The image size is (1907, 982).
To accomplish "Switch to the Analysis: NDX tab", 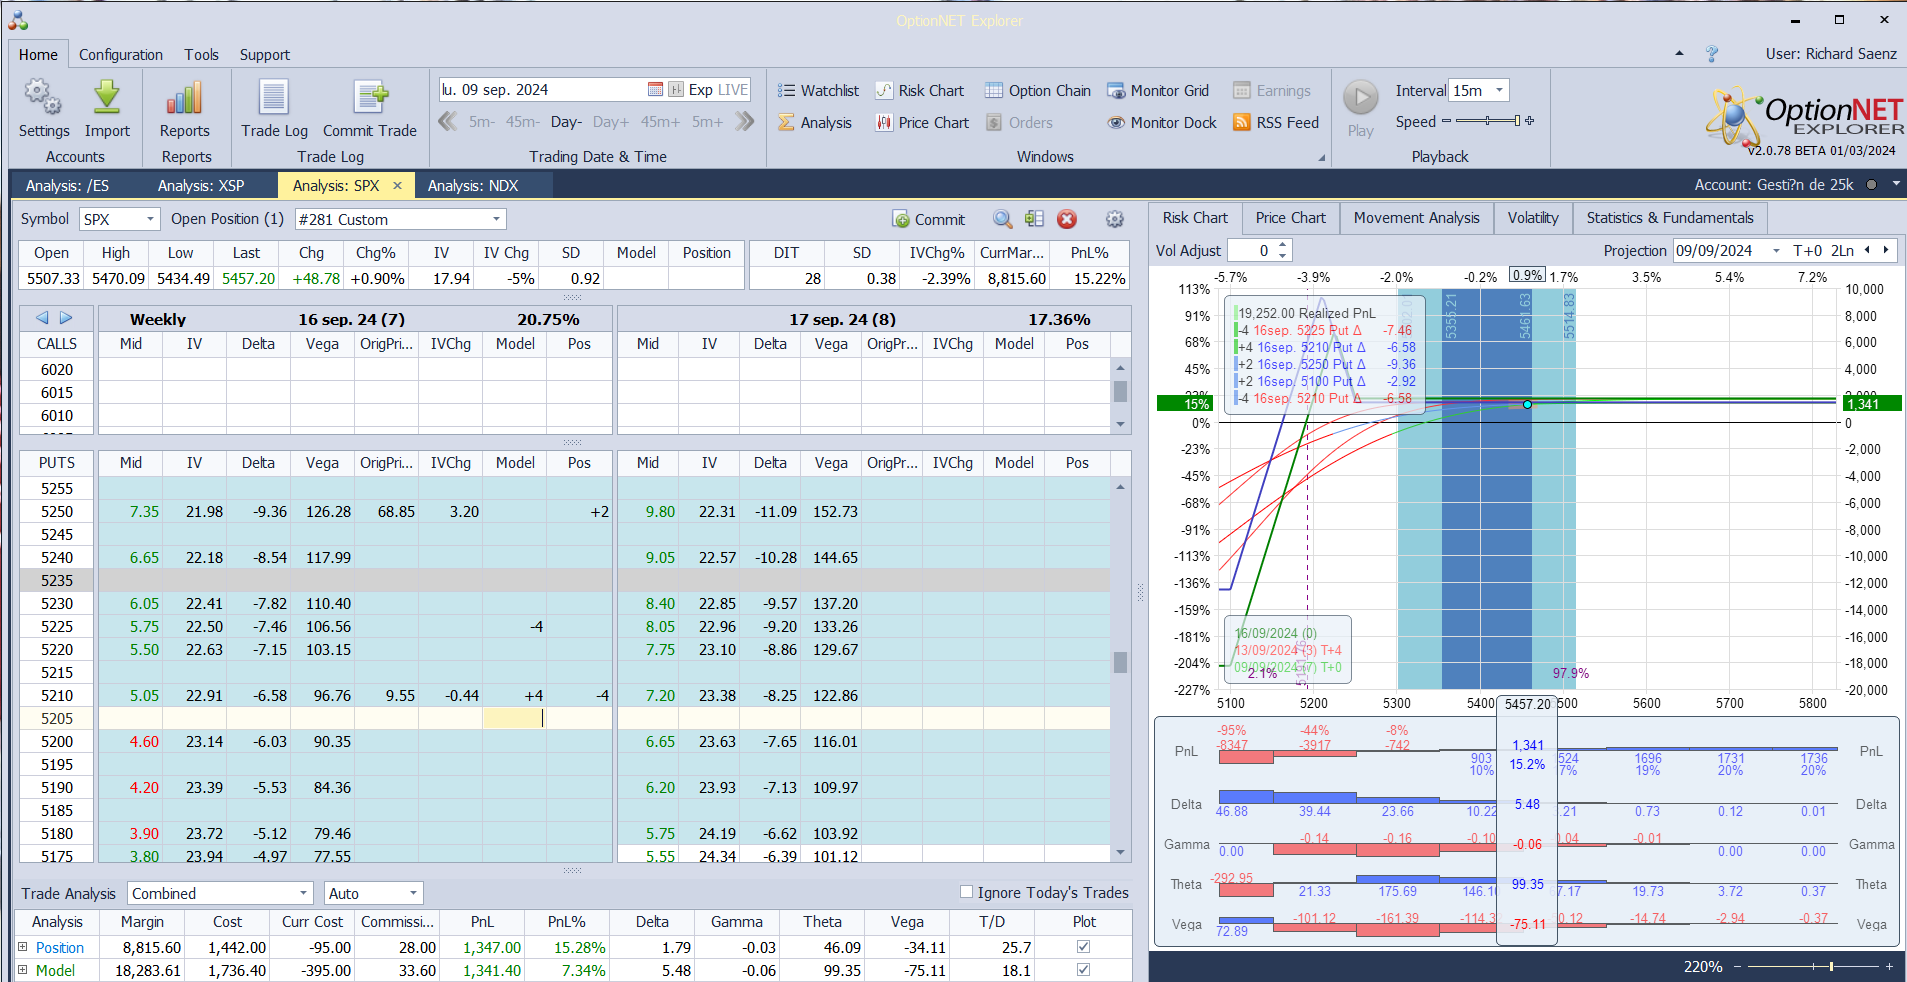I will point(472,186).
